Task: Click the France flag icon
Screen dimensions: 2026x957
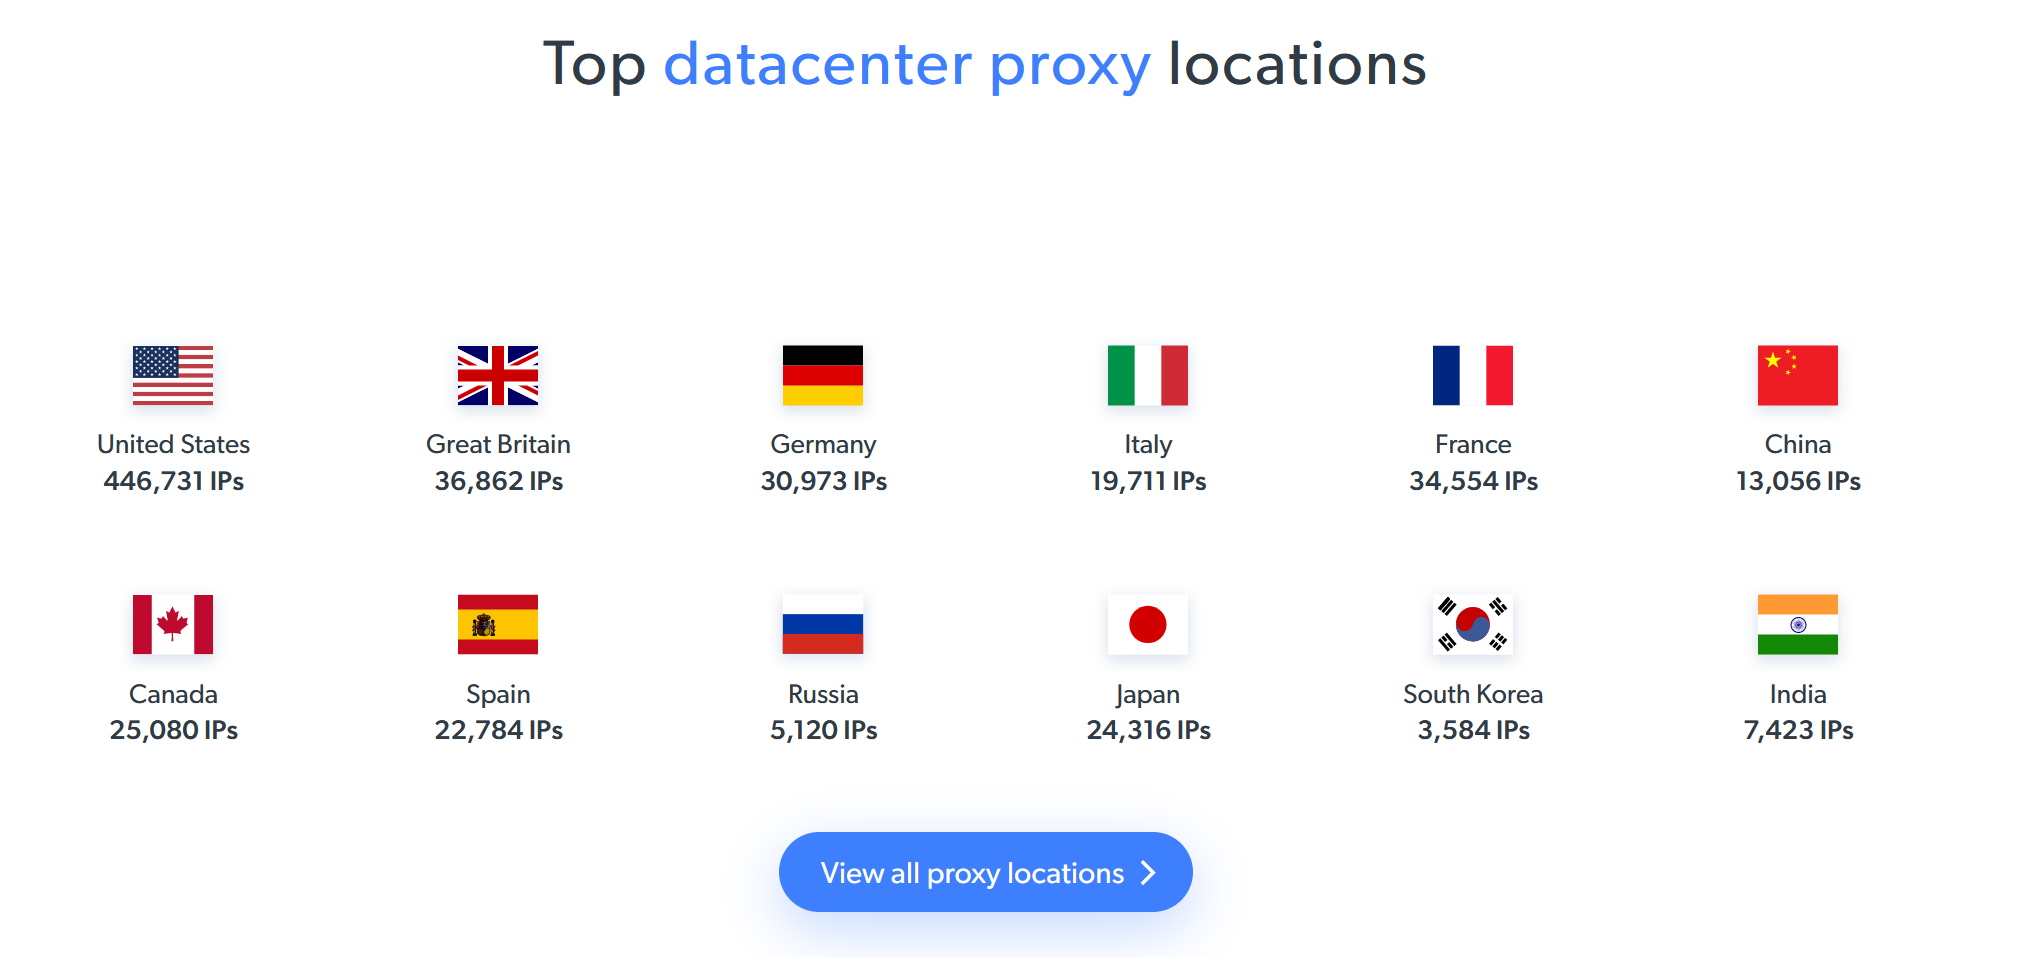Action: [x=1473, y=375]
